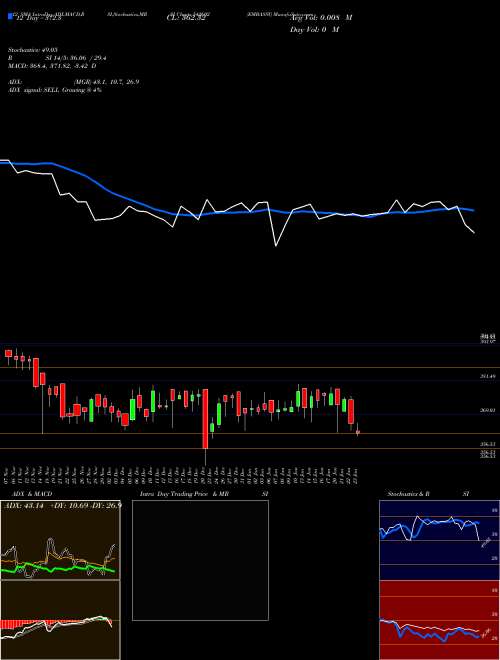Click the date axis labels below candles

[181, 475]
